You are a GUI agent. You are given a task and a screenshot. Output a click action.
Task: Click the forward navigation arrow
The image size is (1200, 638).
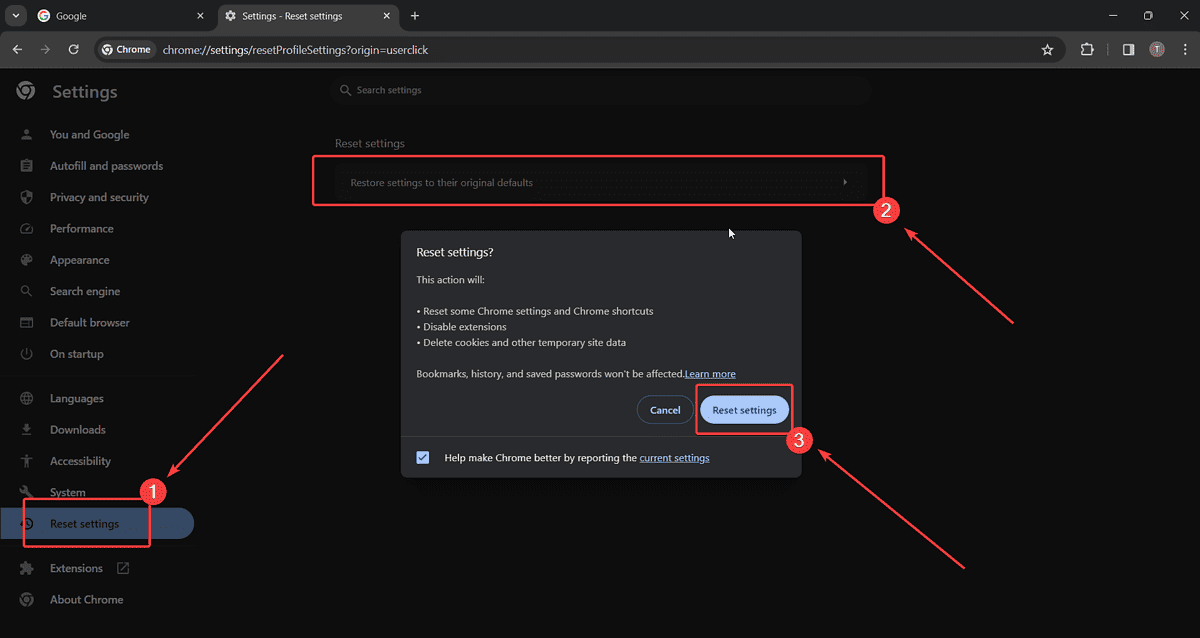(44, 49)
